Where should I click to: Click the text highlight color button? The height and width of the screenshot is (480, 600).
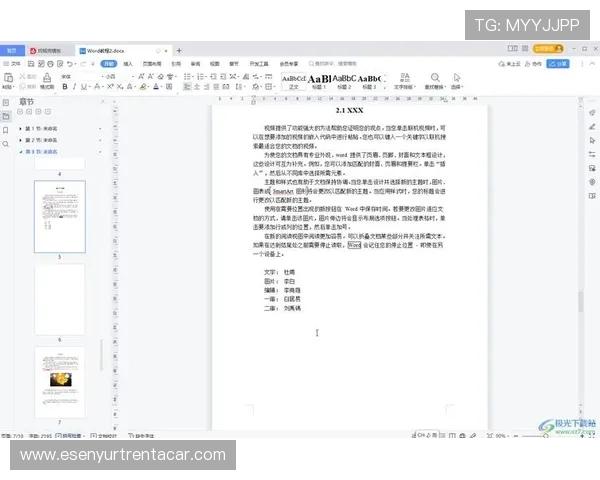tap(143, 87)
